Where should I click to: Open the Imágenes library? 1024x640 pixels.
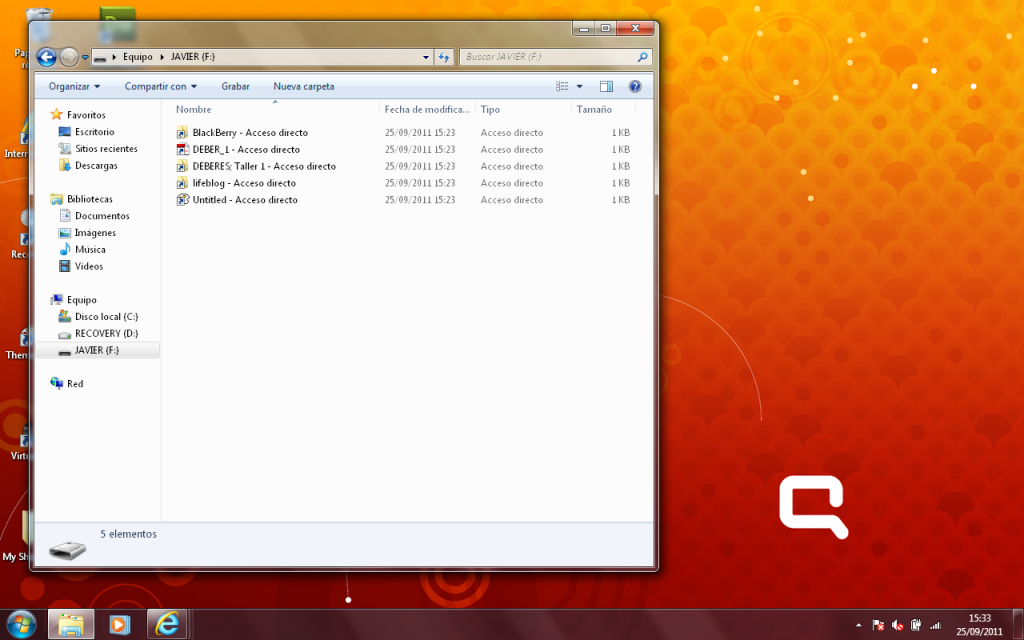[95, 233]
